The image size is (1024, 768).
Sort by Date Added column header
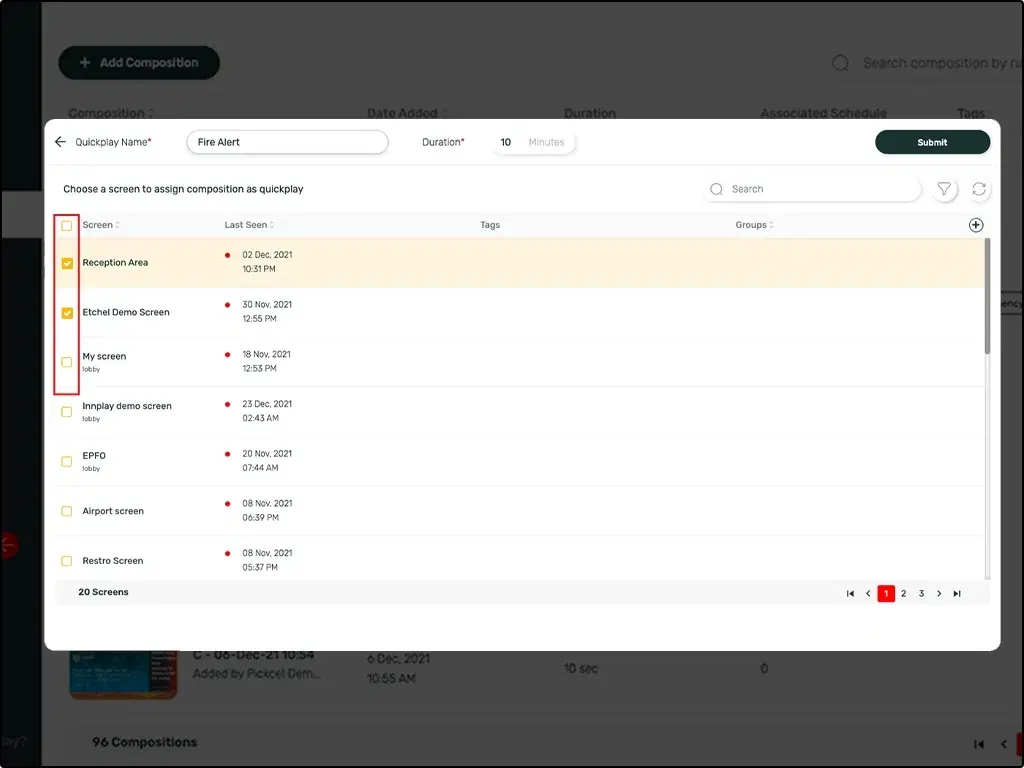point(404,113)
